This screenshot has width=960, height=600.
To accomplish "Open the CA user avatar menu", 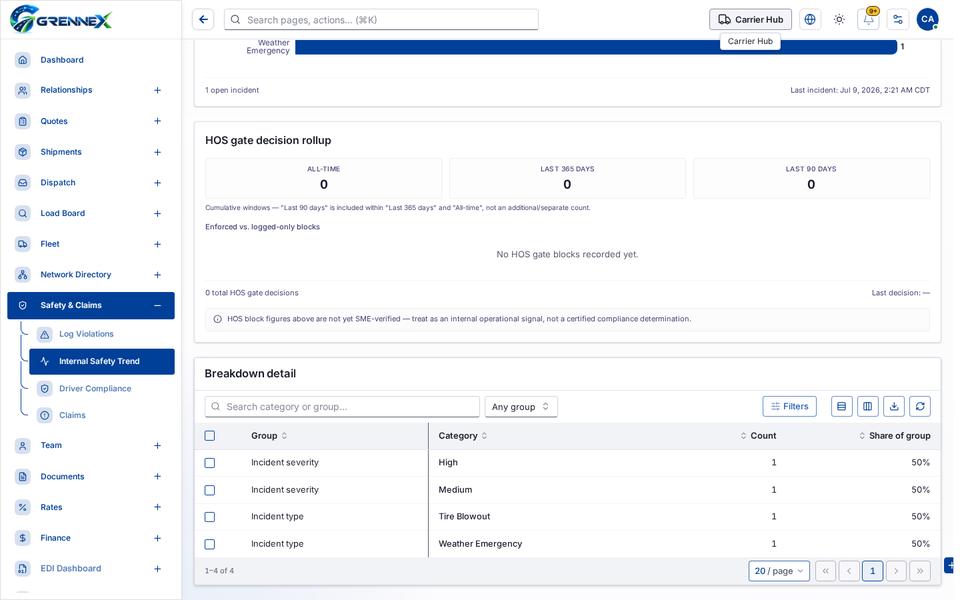I will [927, 20].
